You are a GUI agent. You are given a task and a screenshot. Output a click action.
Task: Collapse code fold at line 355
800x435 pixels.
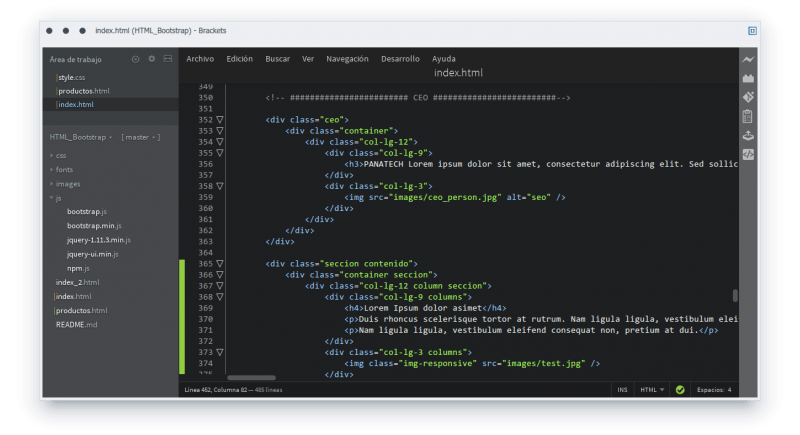point(220,153)
